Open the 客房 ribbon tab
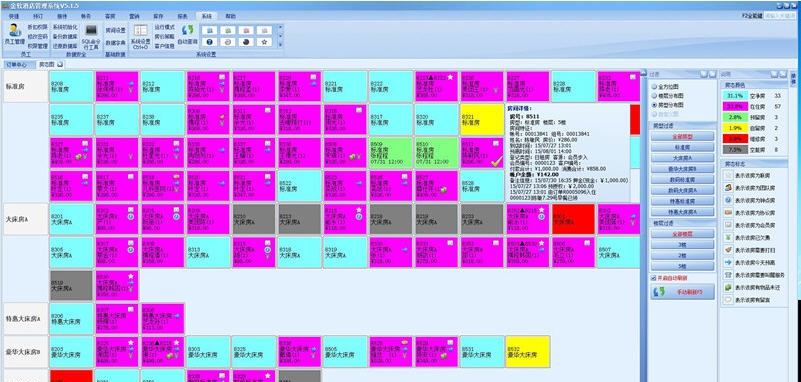The image size is (801, 382). pos(110,16)
